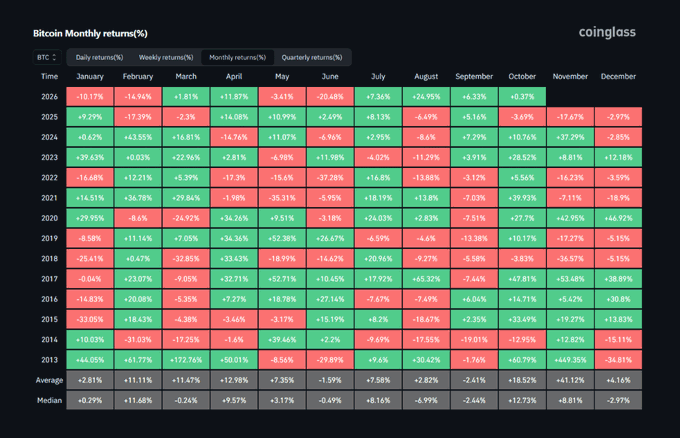Viewport: 680px width, 438px height.
Task: Open the BTC coin selector dropdown
Action: point(47,57)
